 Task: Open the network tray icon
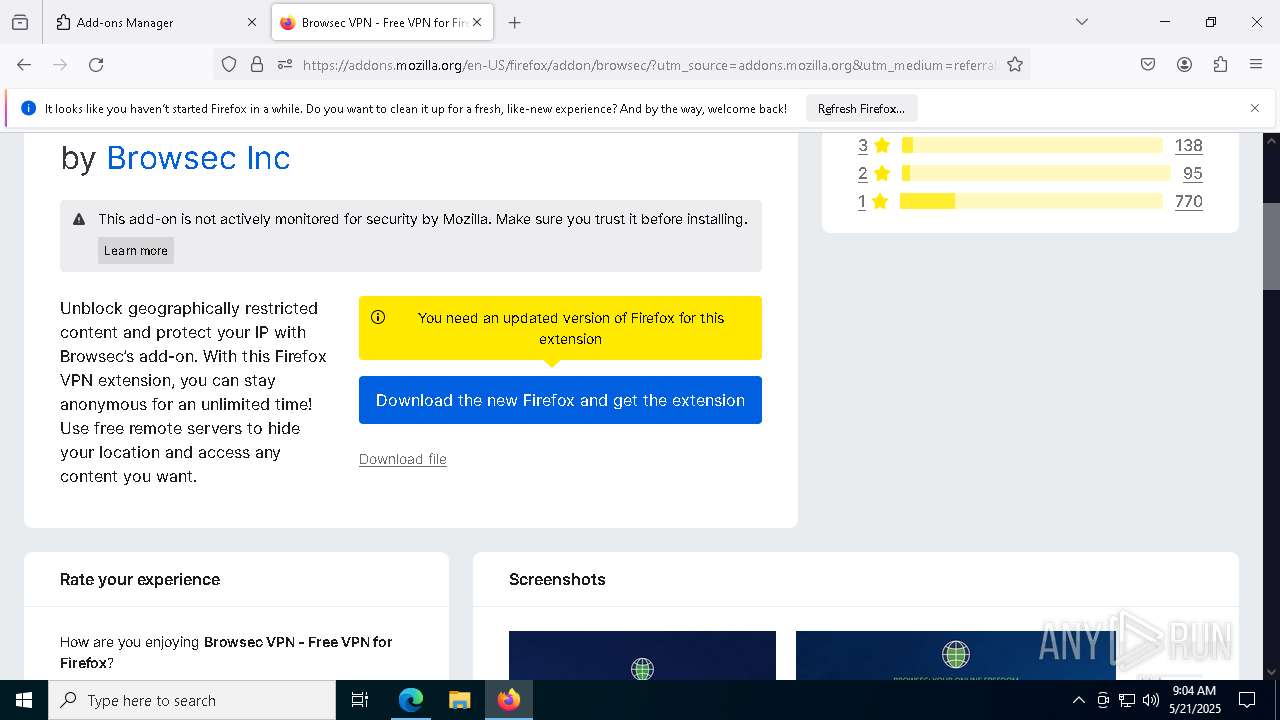coord(1127,700)
